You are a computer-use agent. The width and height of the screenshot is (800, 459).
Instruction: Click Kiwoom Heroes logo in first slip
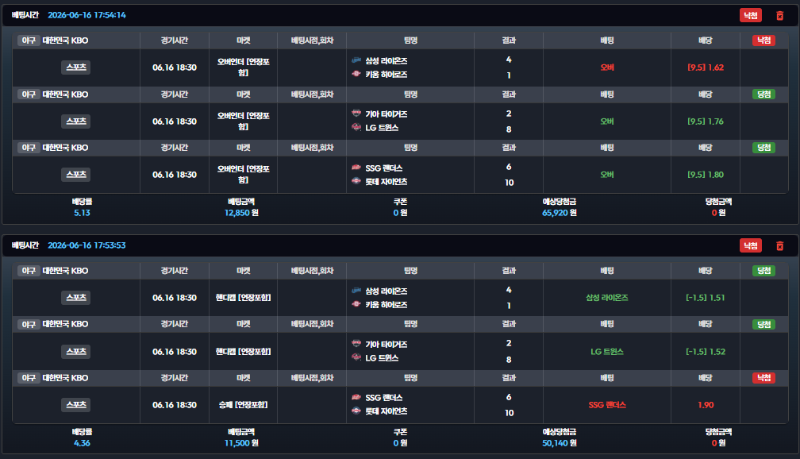click(356, 74)
